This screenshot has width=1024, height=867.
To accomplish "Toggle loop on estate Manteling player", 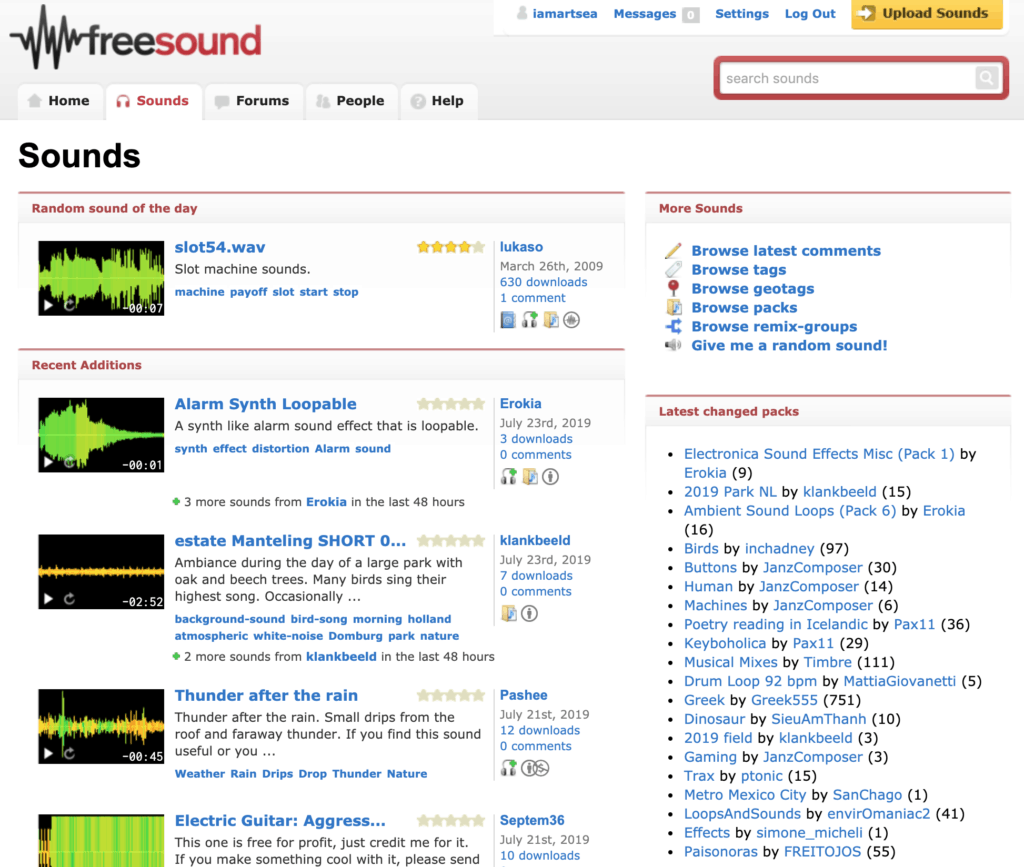I will [x=69, y=599].
